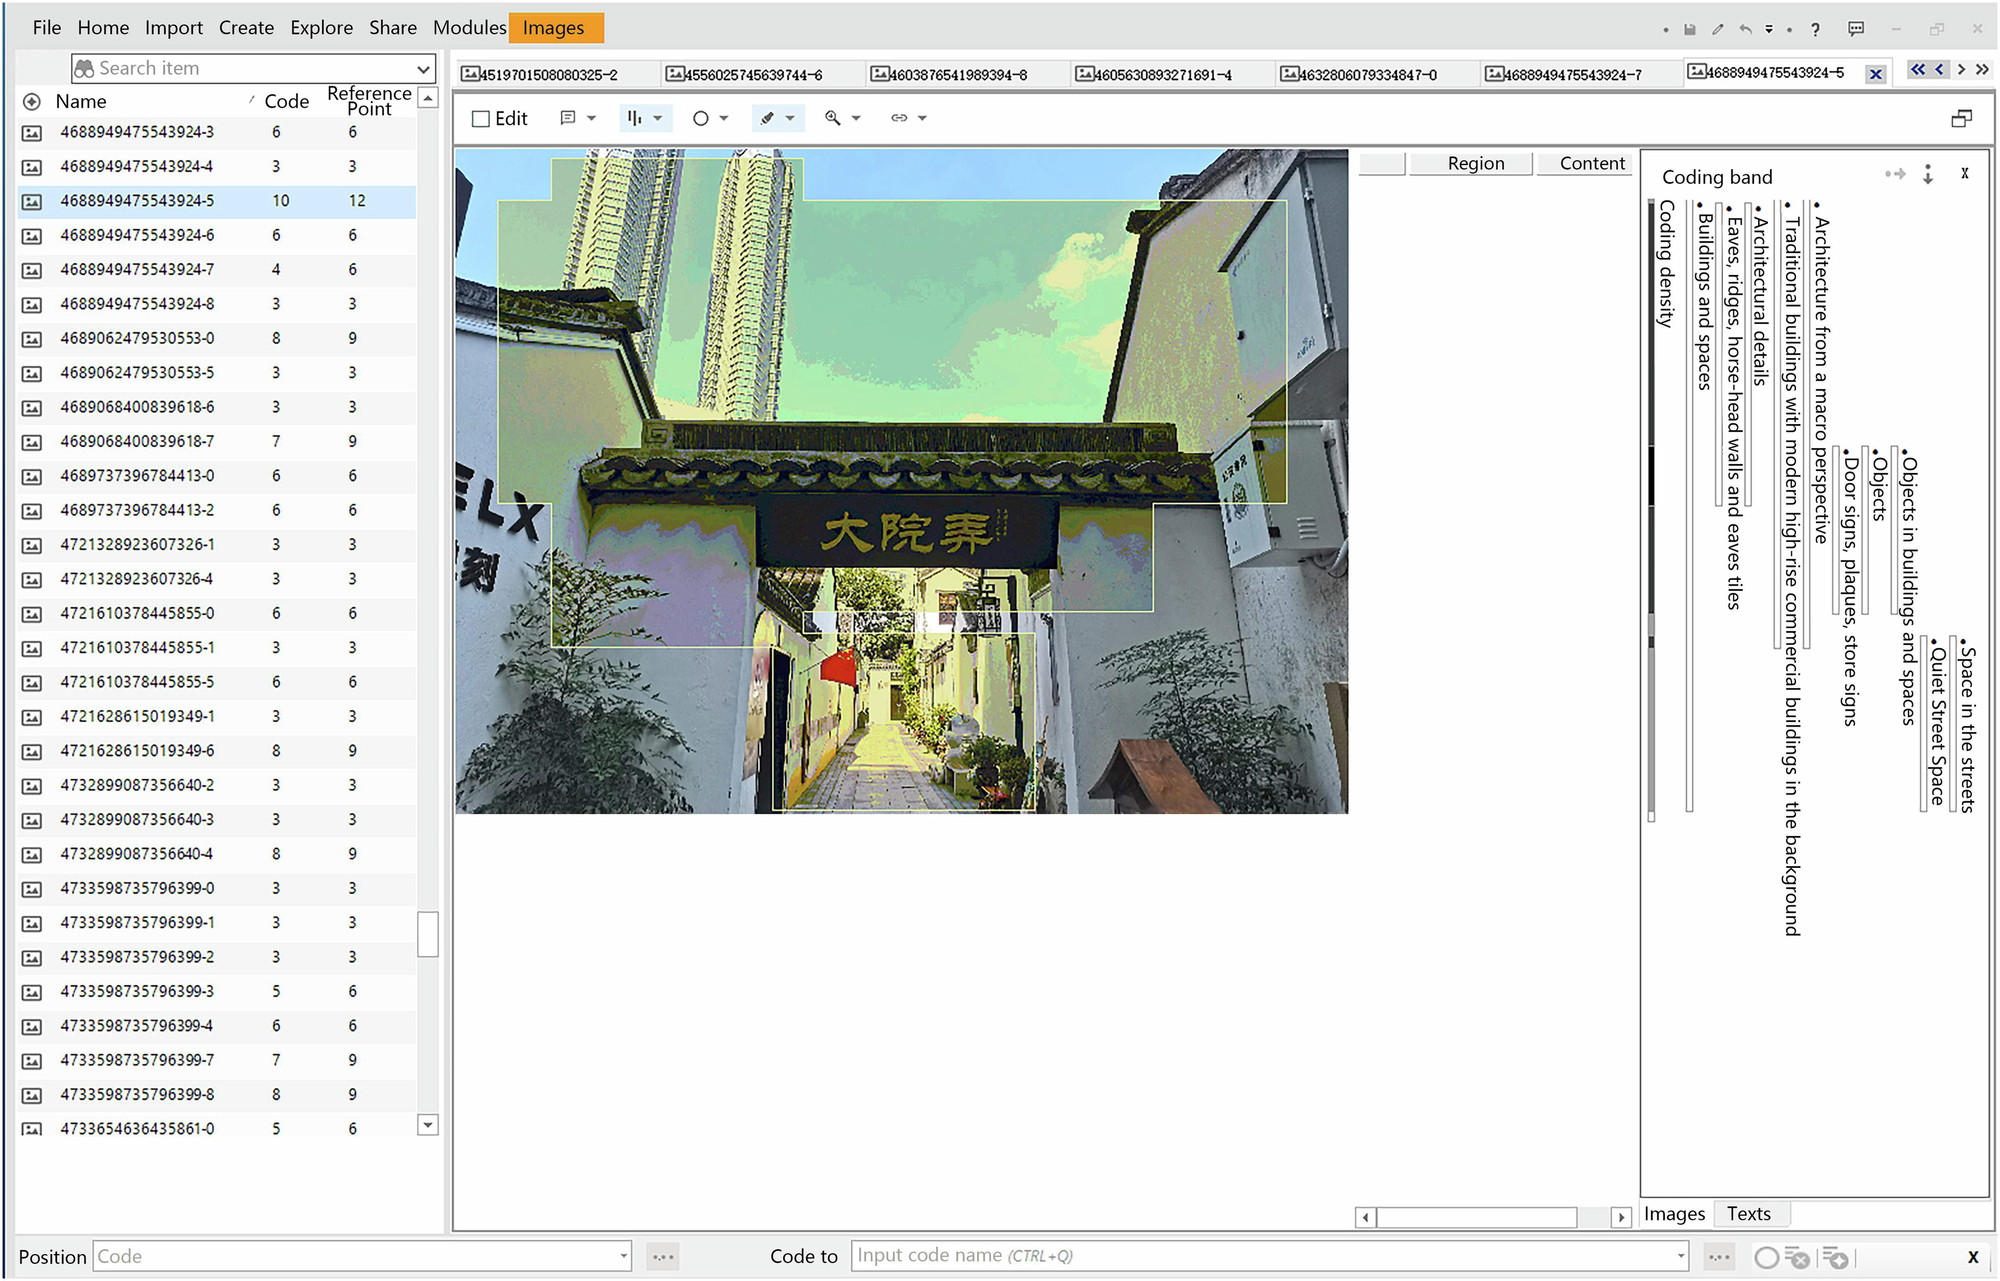
Task: Click the memo annotation icon in toolbar
Action: tap(568, 118)
